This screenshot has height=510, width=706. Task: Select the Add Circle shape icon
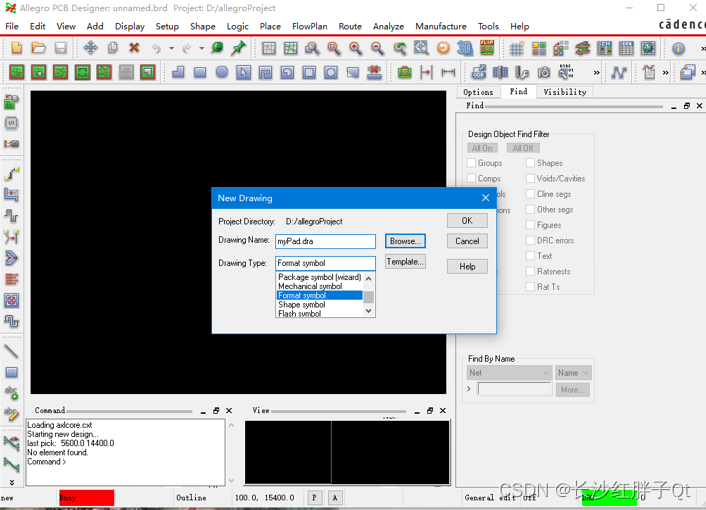(222, 72)
